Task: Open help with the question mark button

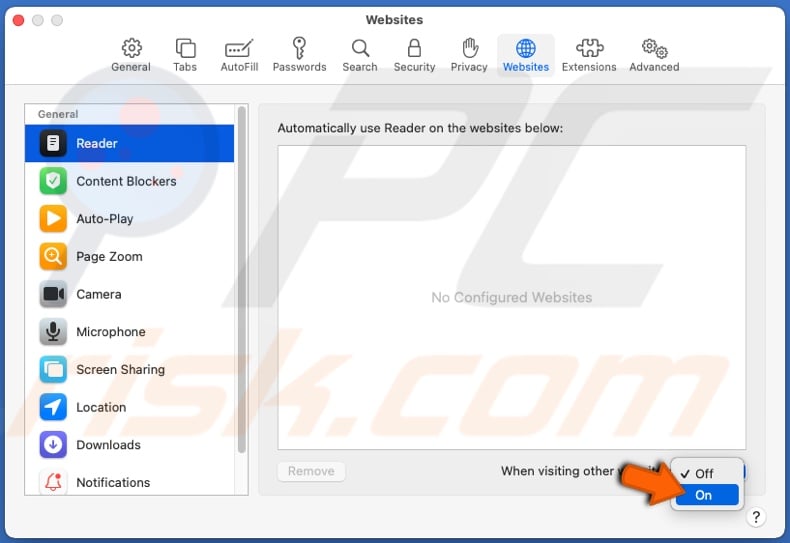Action: point(756,517)
